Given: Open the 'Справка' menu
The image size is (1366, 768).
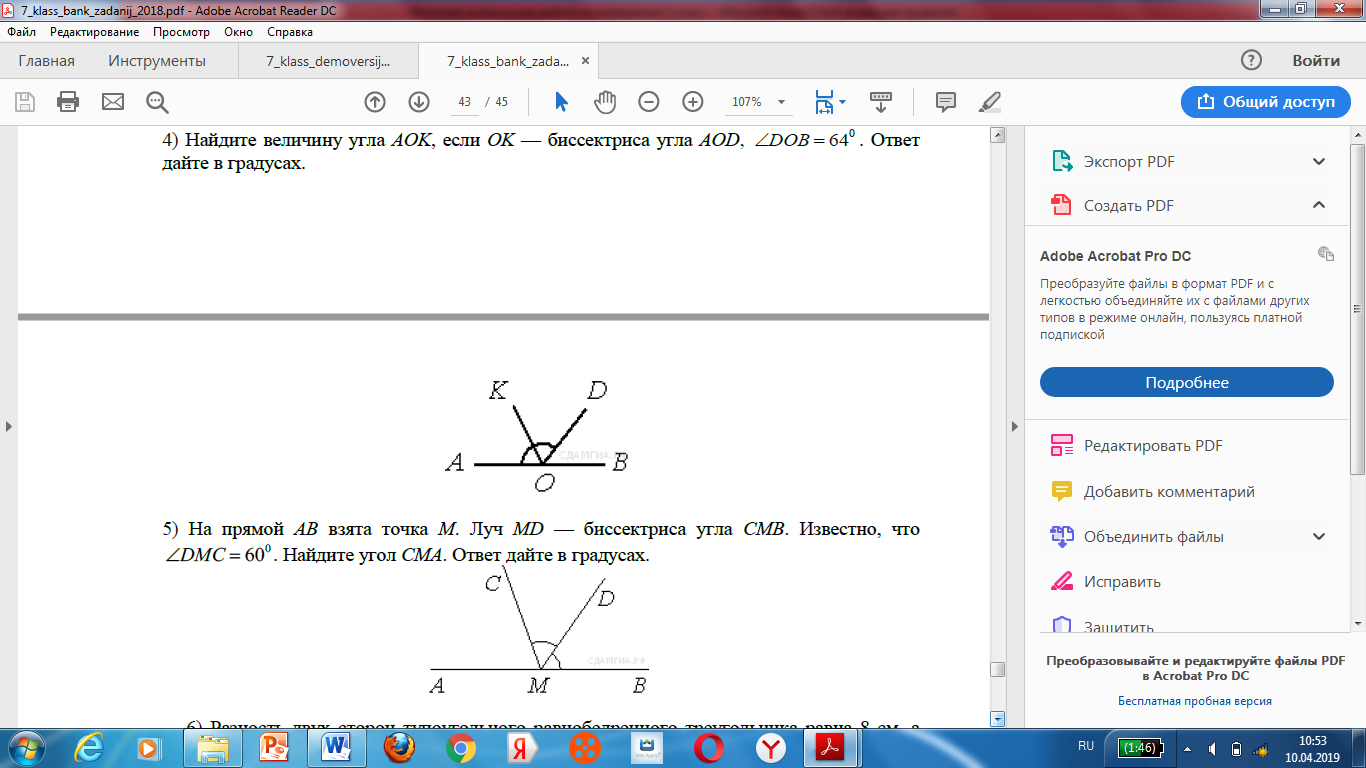Looking at the screenshot, I should click(290, 32).
